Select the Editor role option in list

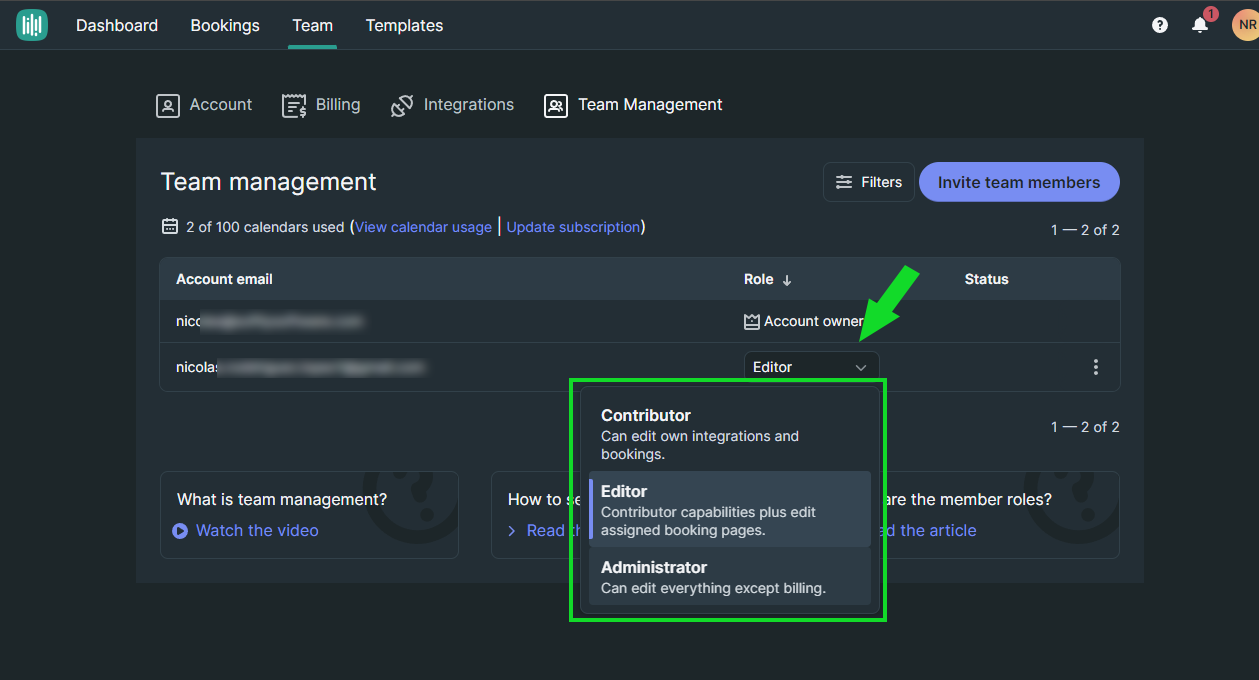click(729, 510)
